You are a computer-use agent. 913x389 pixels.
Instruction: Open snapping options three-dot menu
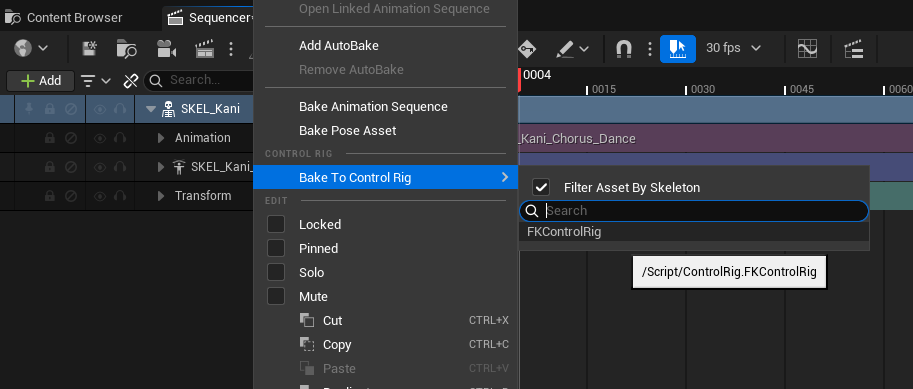coord(650,48)
